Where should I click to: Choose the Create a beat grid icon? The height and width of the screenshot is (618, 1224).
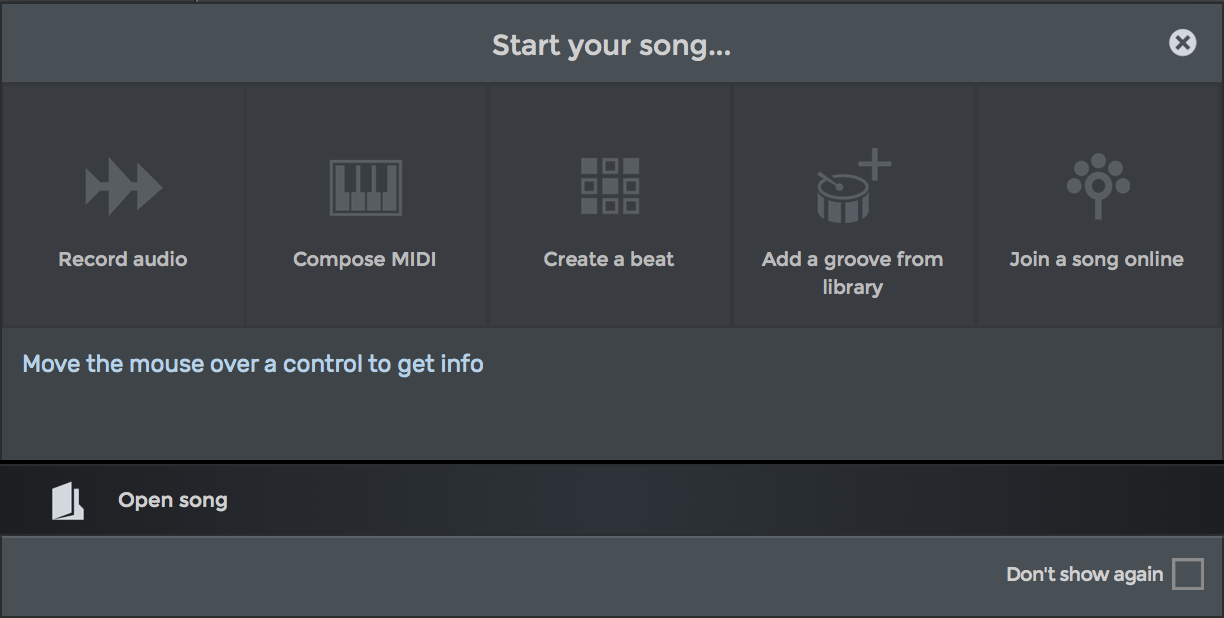[610, 186]
